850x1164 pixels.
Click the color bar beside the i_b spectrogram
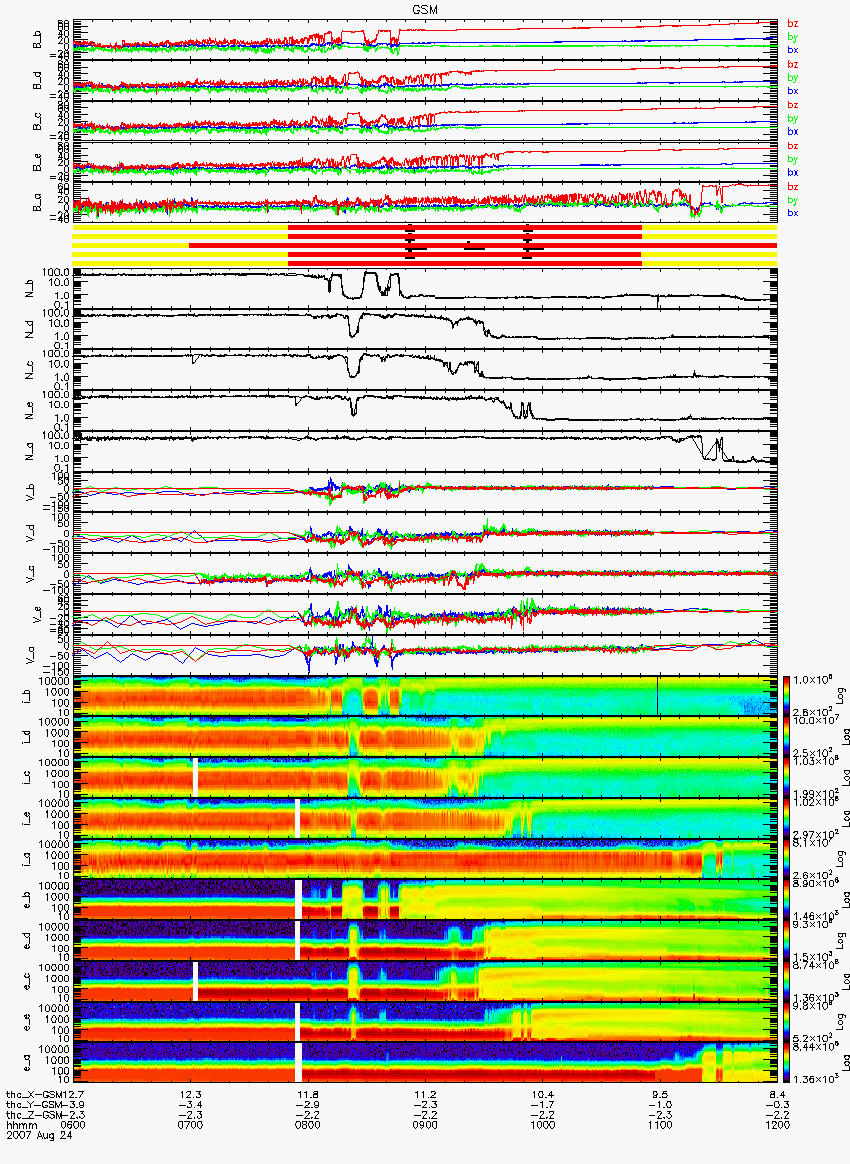coord(788,696)
